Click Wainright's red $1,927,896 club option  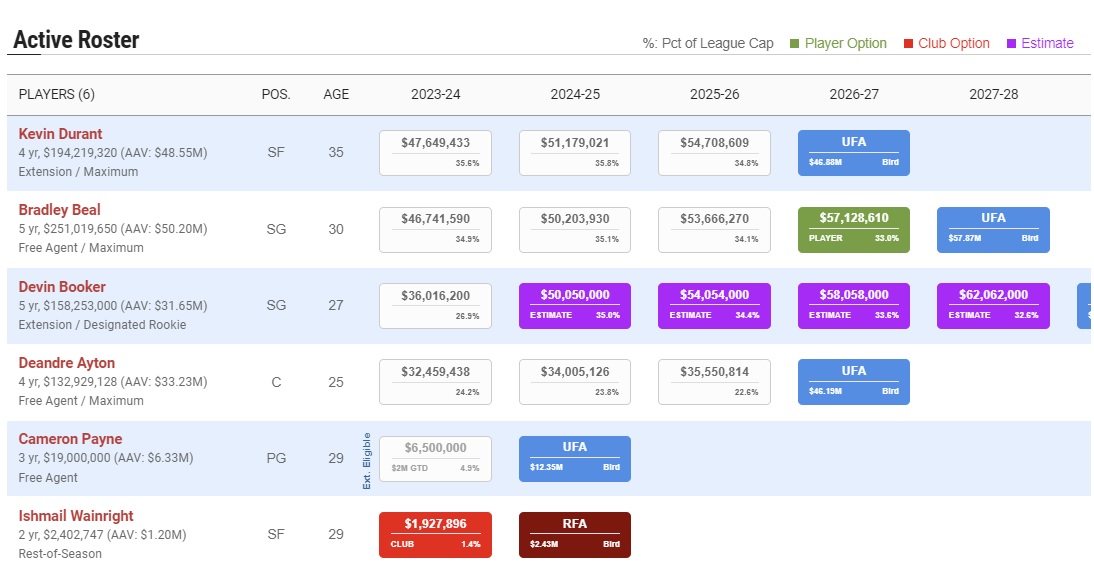tap(435, 535)
